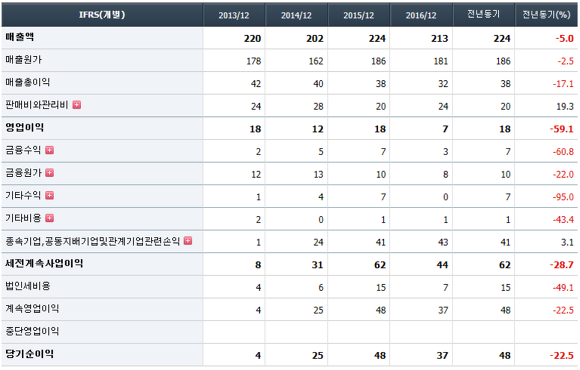Select the 중단영업이익 row label

tap(32, 331)
